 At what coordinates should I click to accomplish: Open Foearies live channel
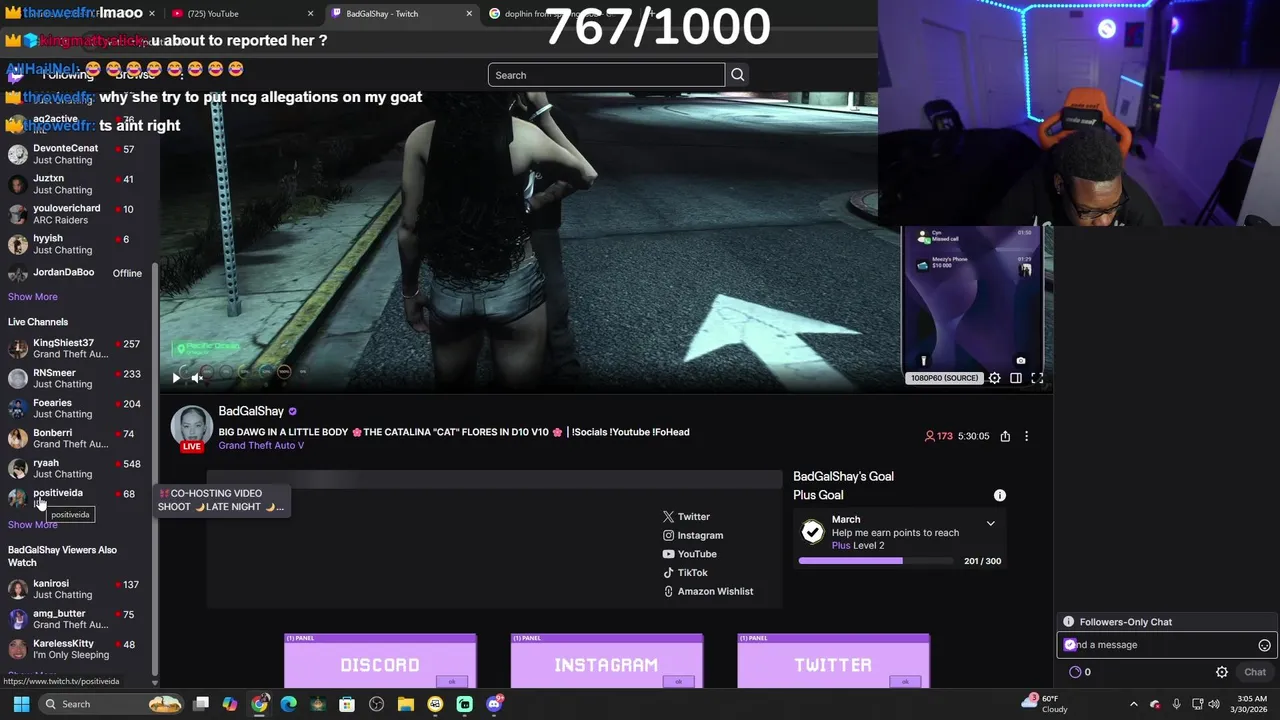click(x=76, y=408)
